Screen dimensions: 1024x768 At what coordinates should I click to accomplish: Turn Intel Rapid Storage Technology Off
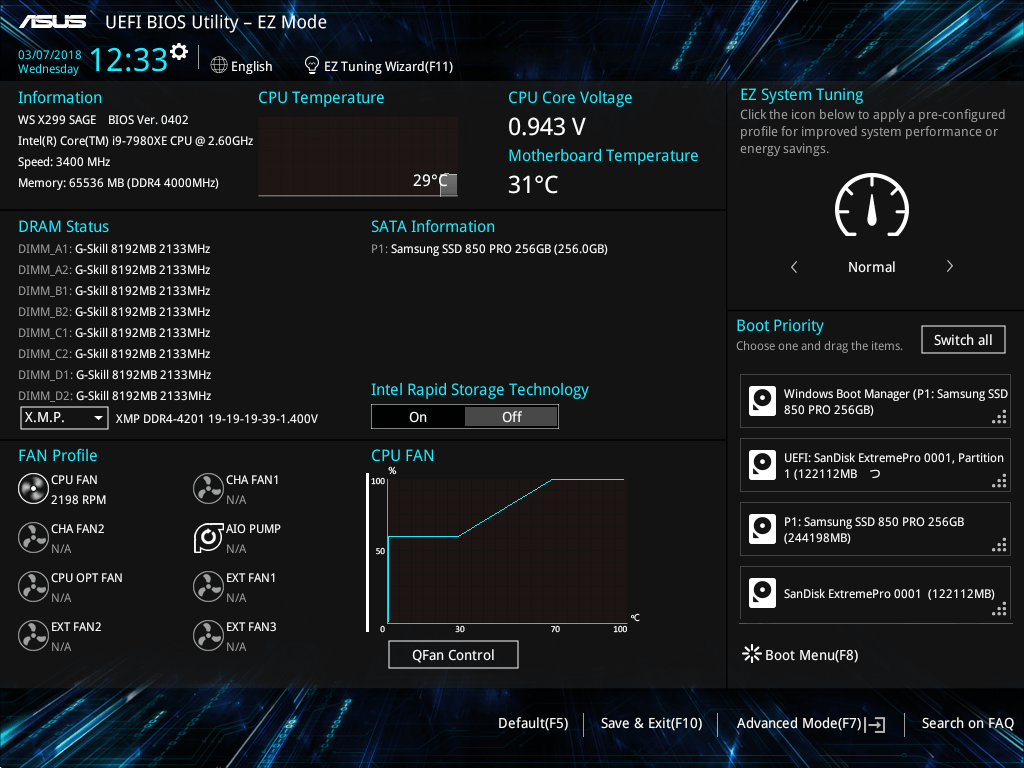tap(511, 417)
